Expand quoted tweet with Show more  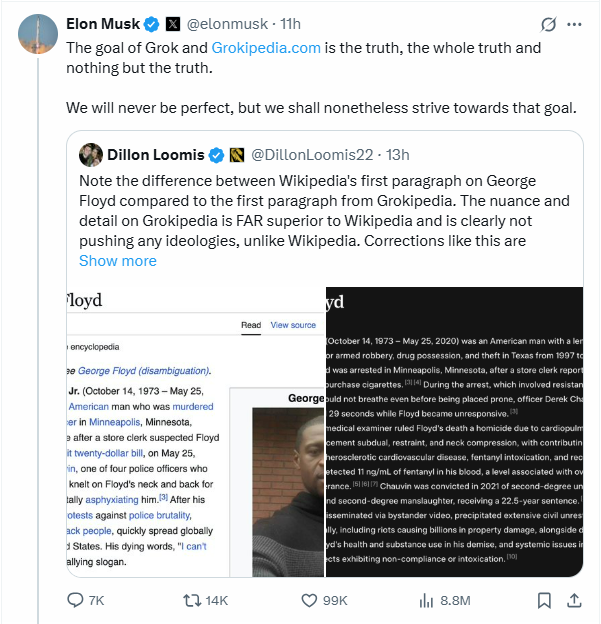117,260
